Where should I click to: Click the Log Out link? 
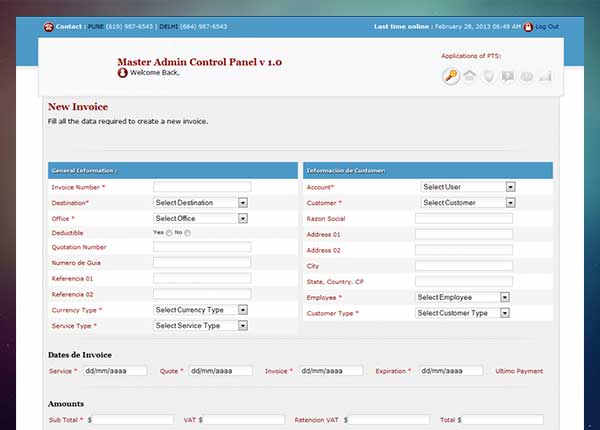point(547,26)
